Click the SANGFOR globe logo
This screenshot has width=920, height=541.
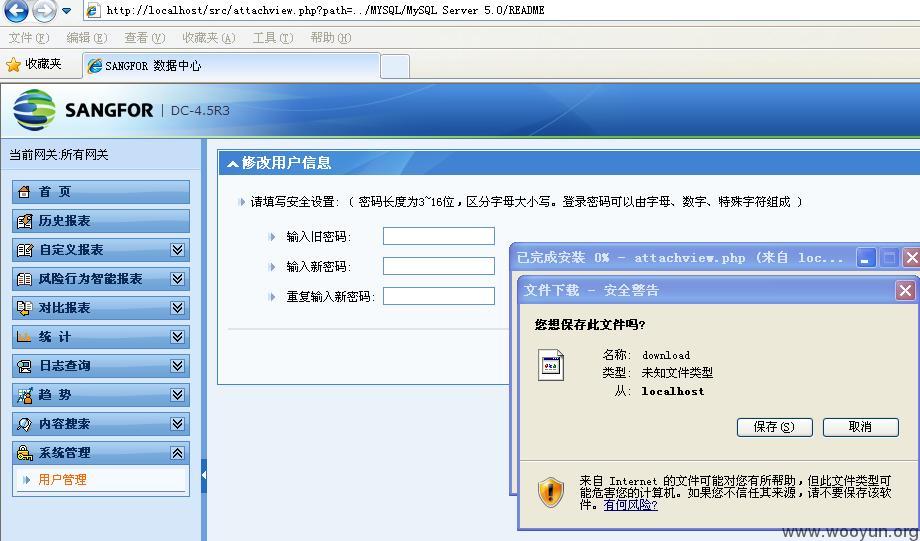click(34, 110)
